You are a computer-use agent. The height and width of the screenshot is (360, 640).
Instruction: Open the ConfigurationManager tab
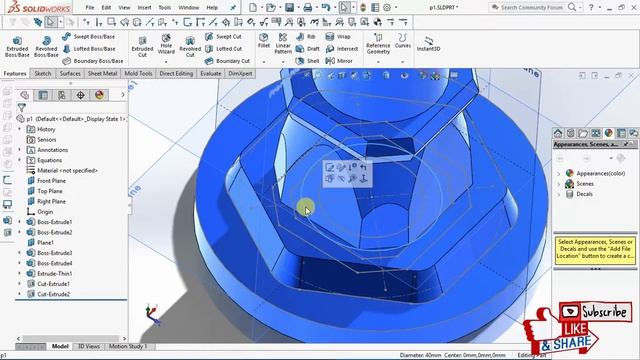click(x=62, y=95)
